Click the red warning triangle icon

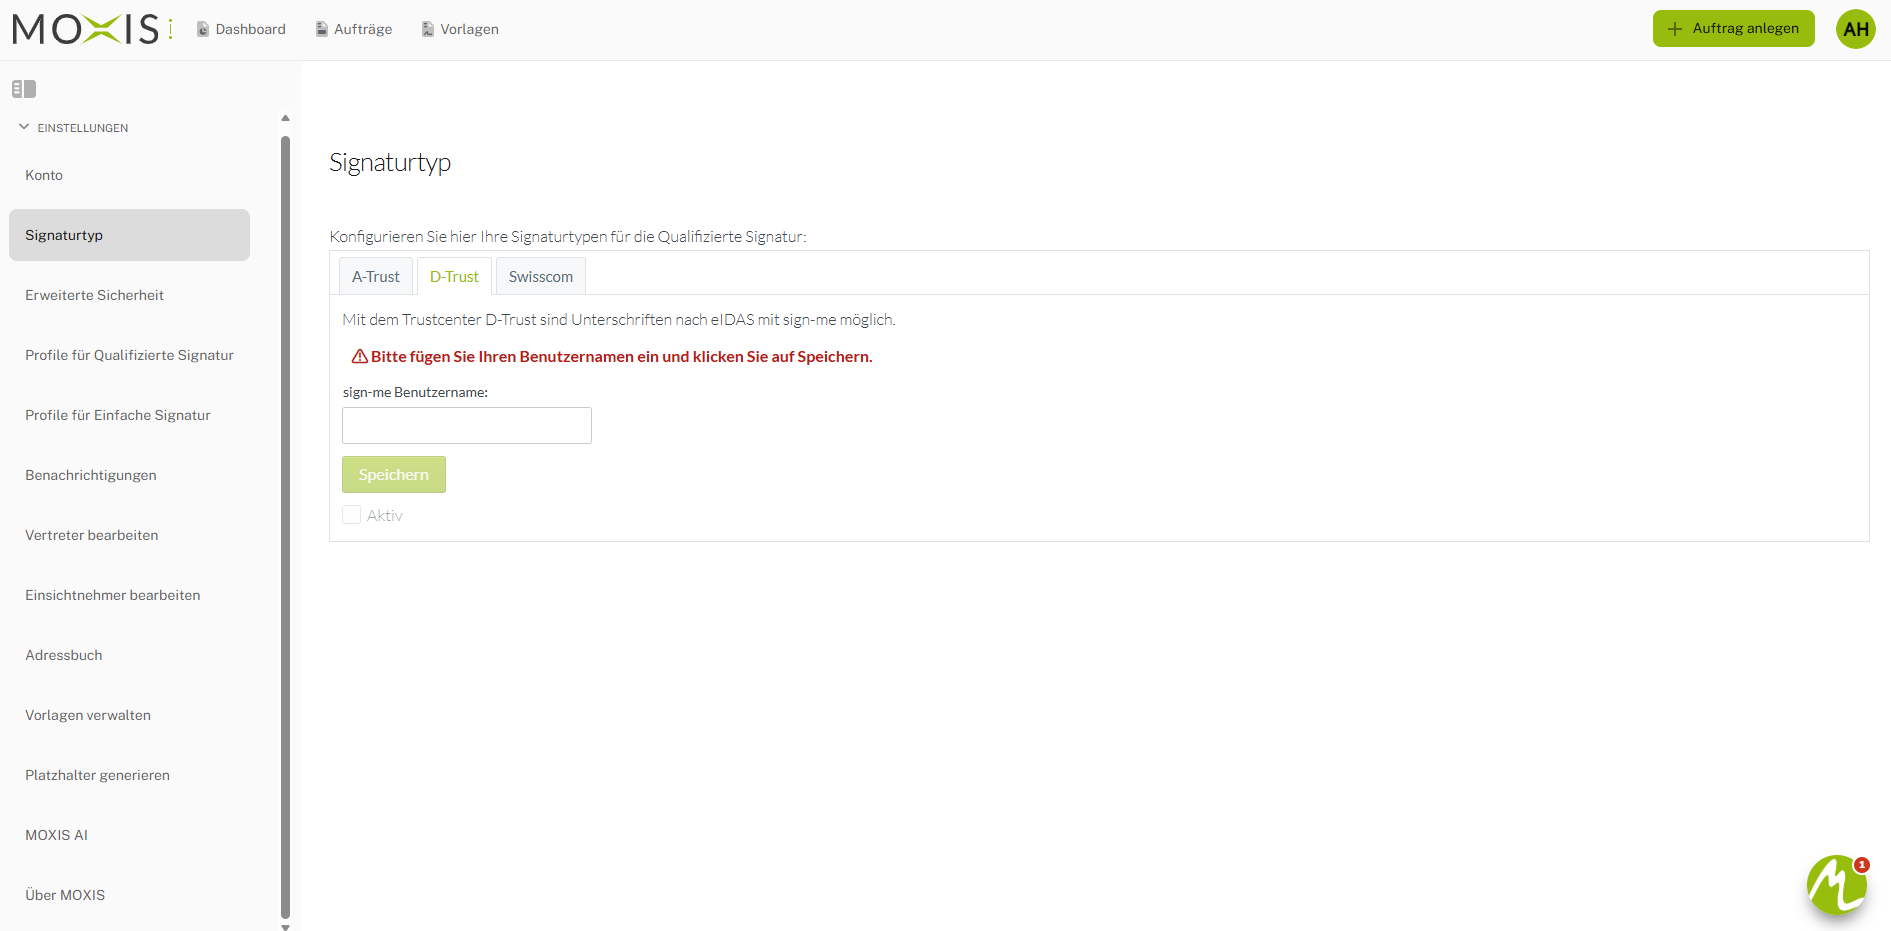[360, 356]
